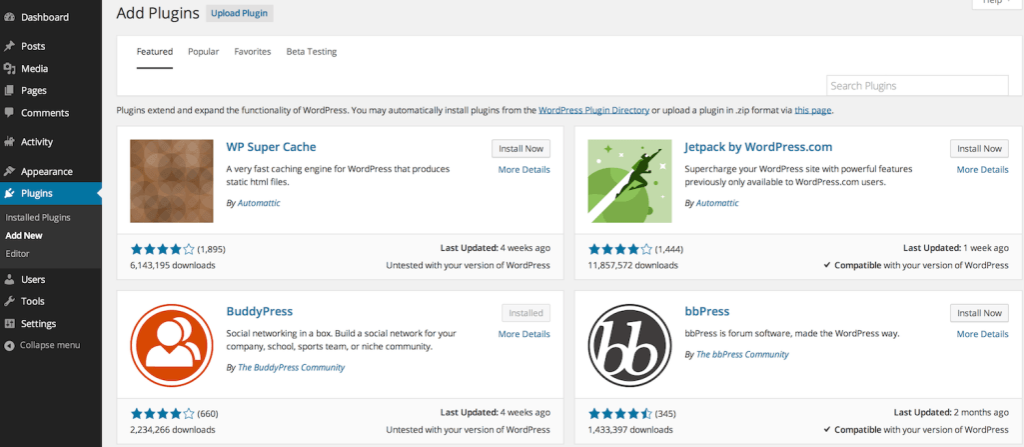This screenshot has width=1024, height=447.
Task: Follow the 'this page' upload link
Action: coord(813,110)
